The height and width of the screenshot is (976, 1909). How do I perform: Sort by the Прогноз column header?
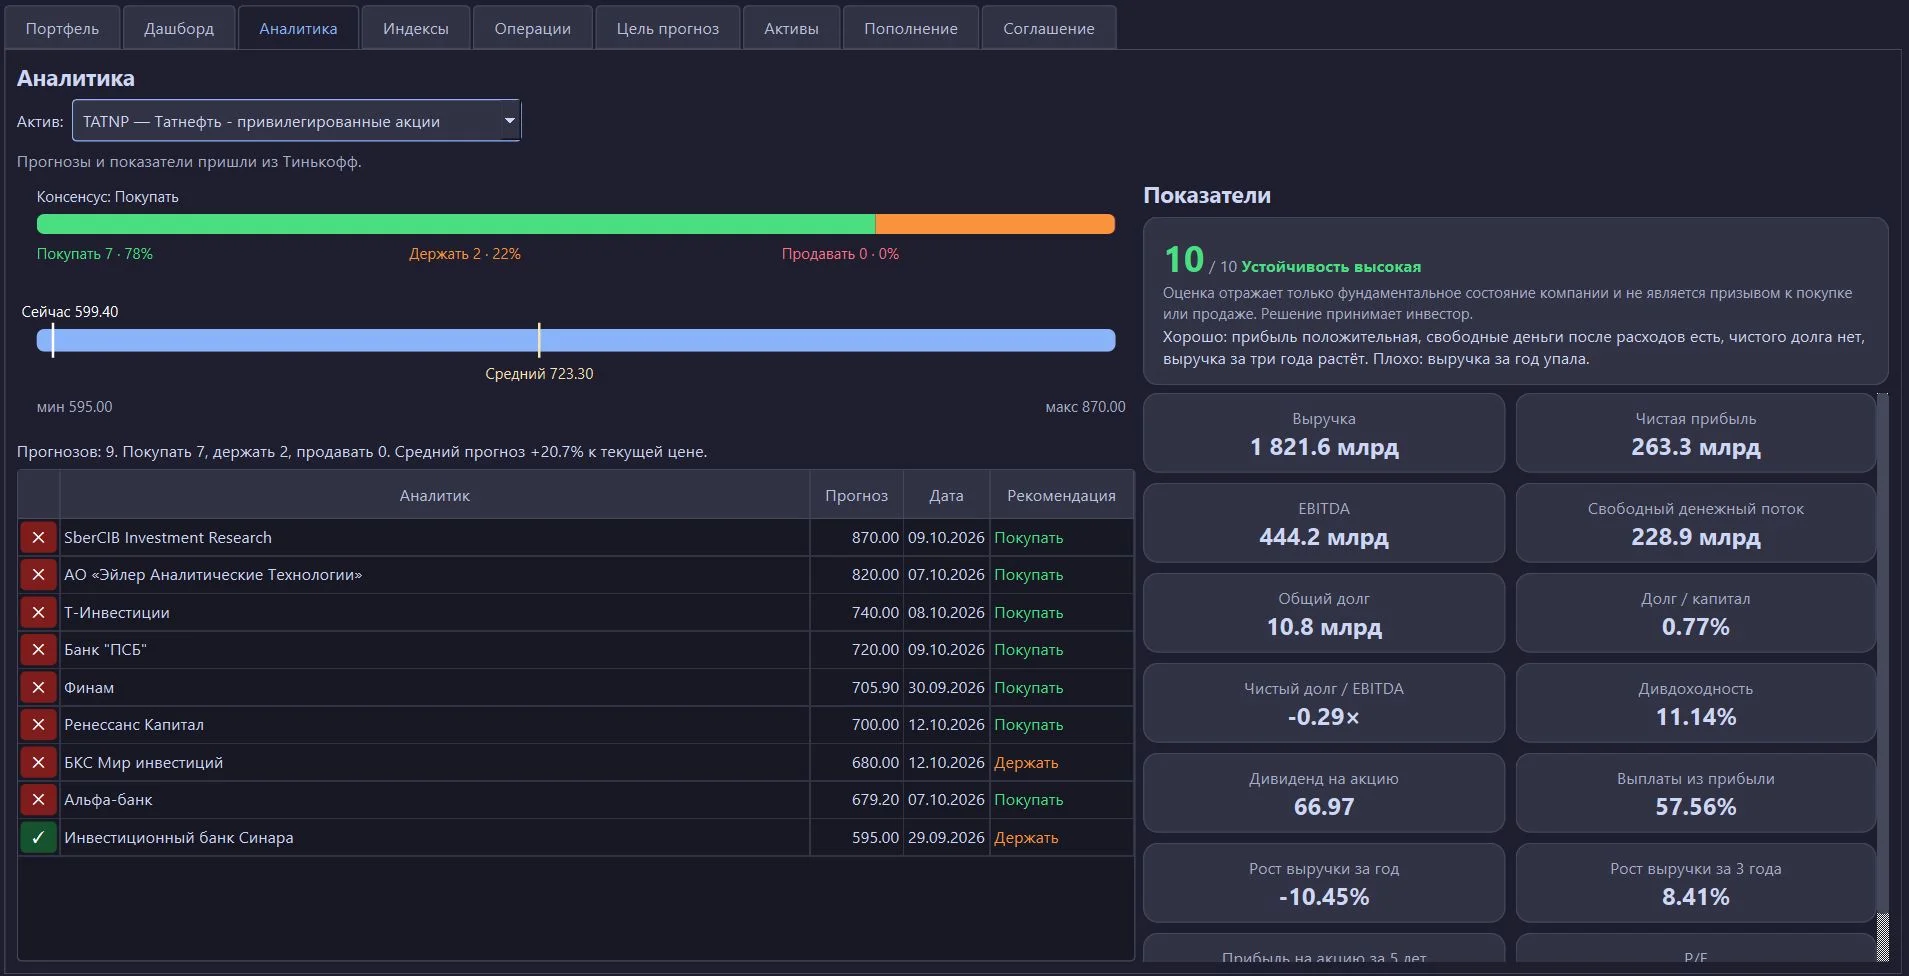tap(856, 495)
